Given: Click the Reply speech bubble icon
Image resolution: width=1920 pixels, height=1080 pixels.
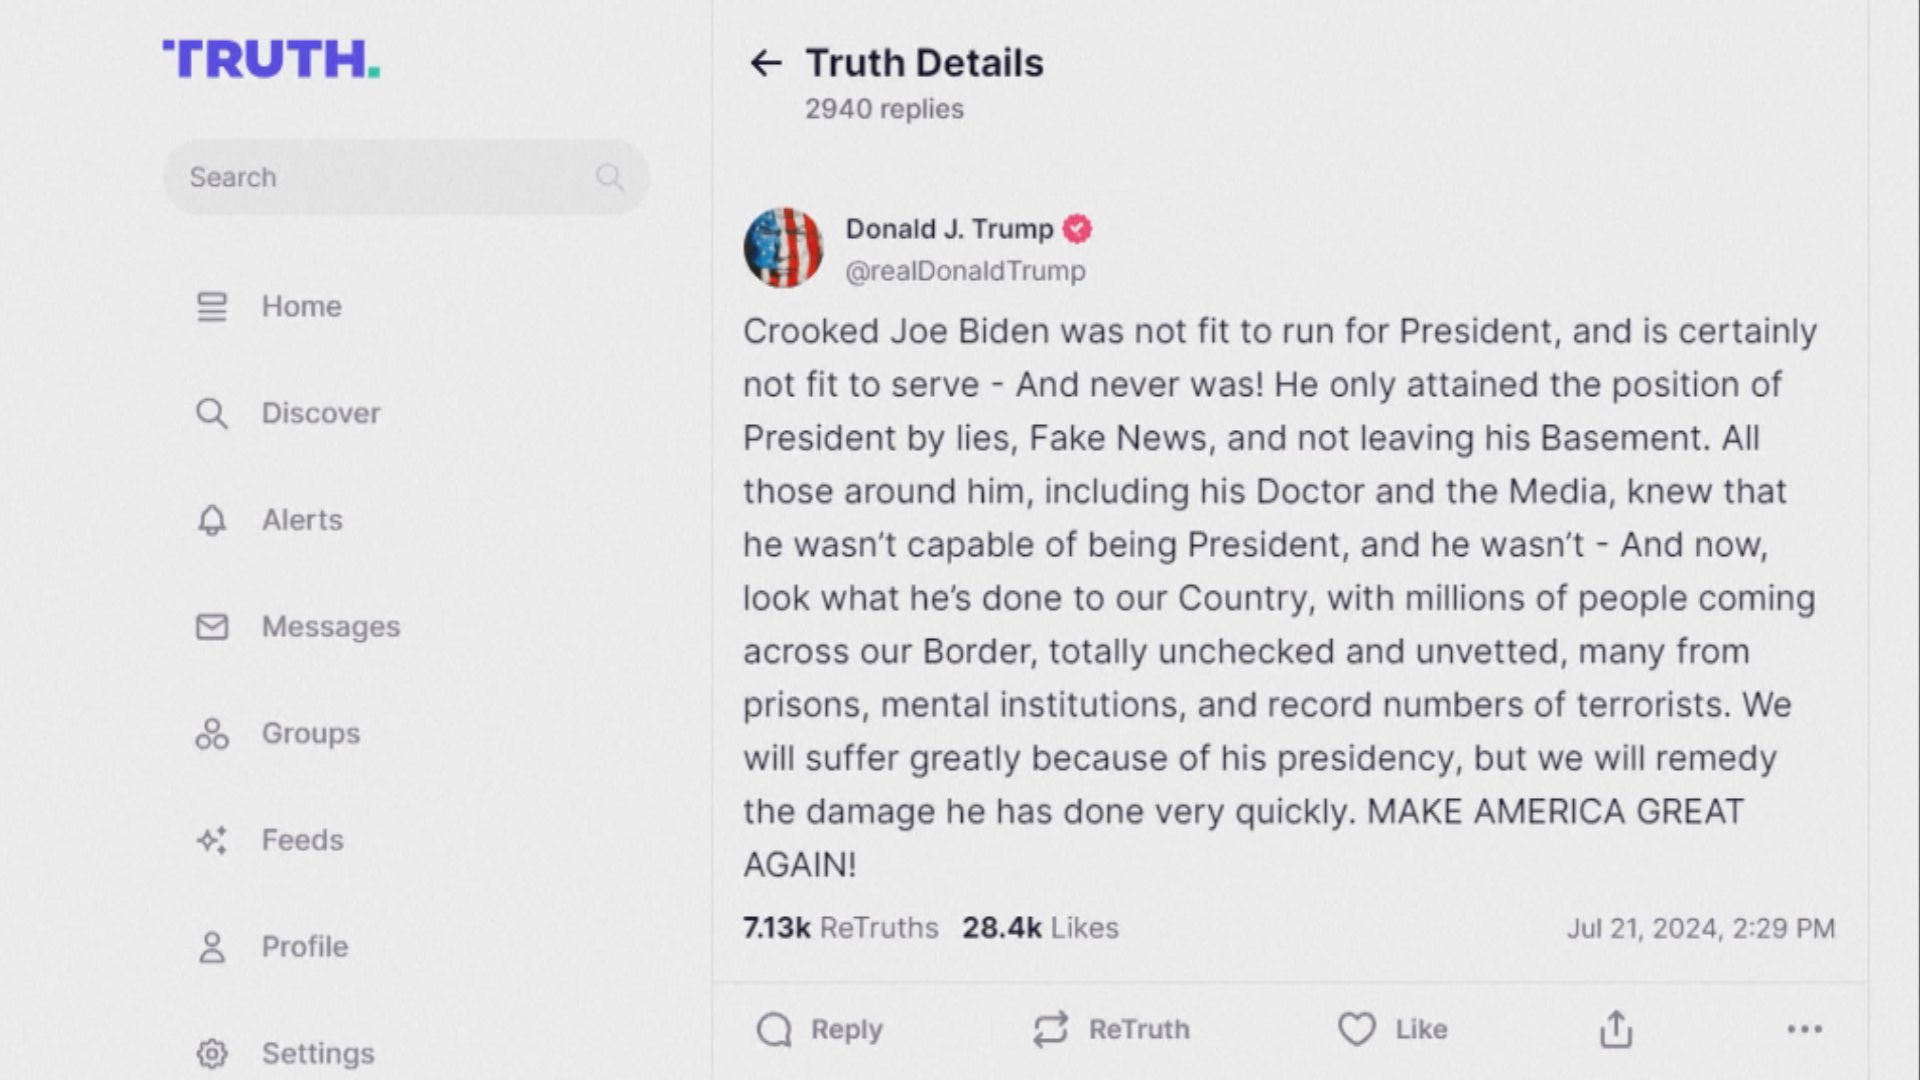Looking at the screenshot, I should tap(774, 1029).
